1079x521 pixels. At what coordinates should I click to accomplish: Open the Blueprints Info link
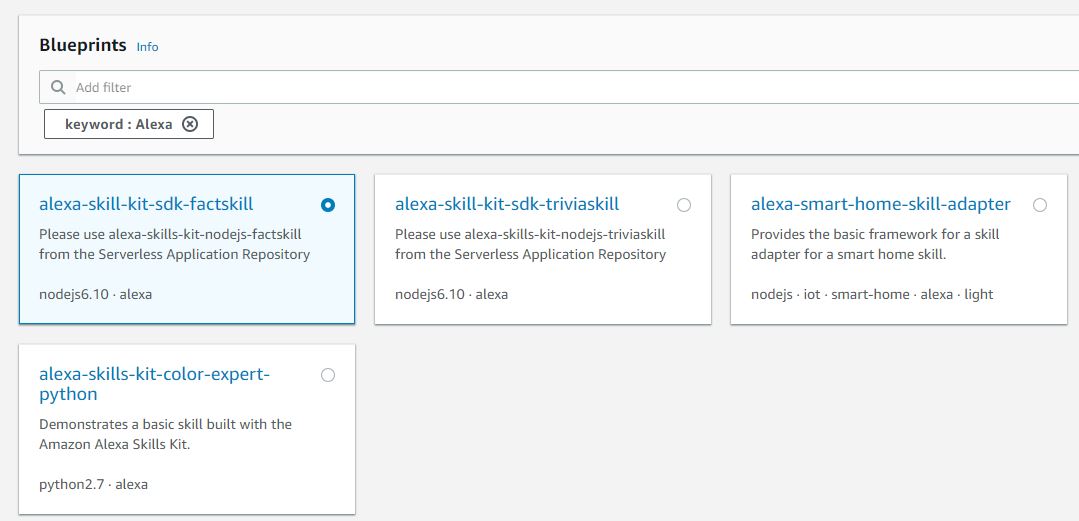point(147,47)
